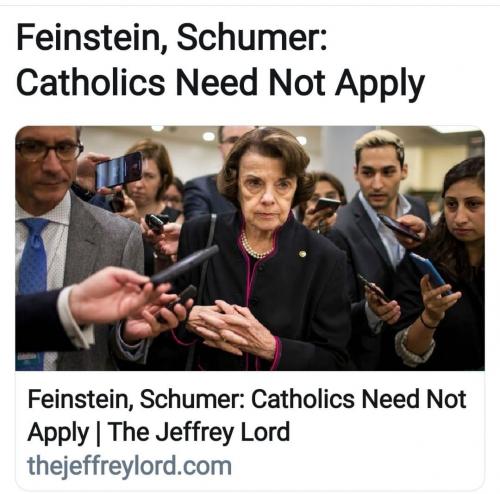500x494 pixels.
Task: Click the raised smartphone in the photo
Action: pos(119,170)
